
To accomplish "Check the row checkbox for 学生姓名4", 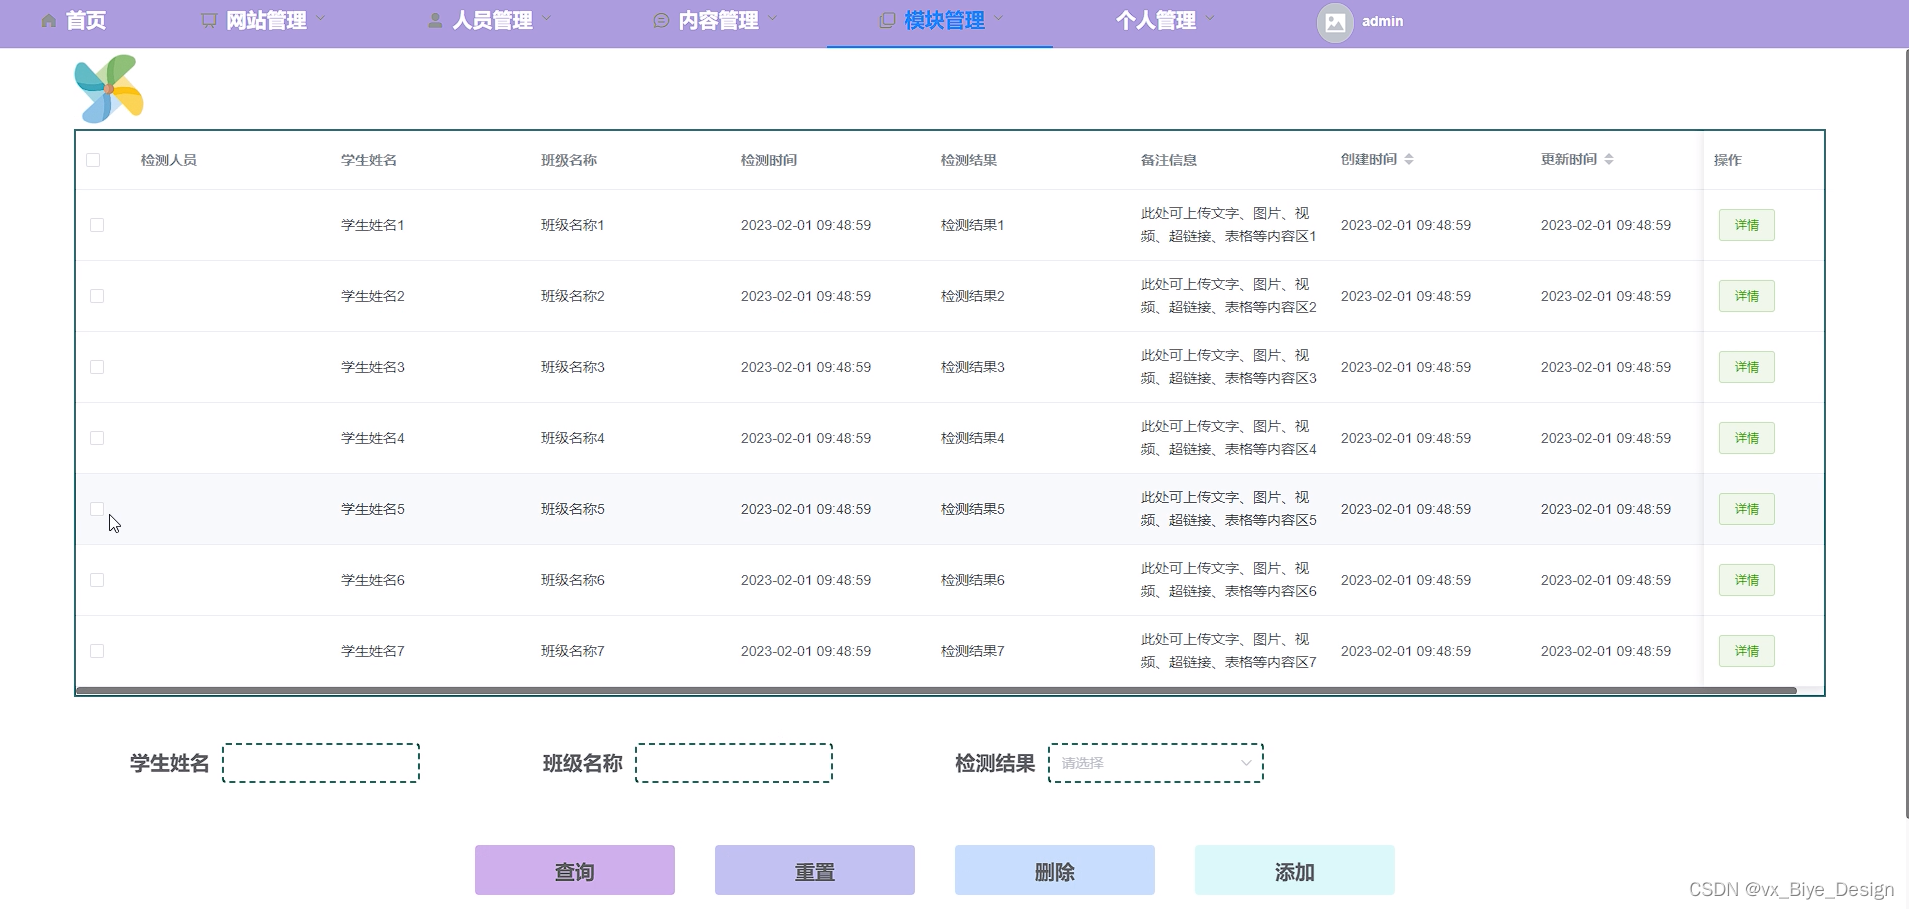I will coord(97,438).
